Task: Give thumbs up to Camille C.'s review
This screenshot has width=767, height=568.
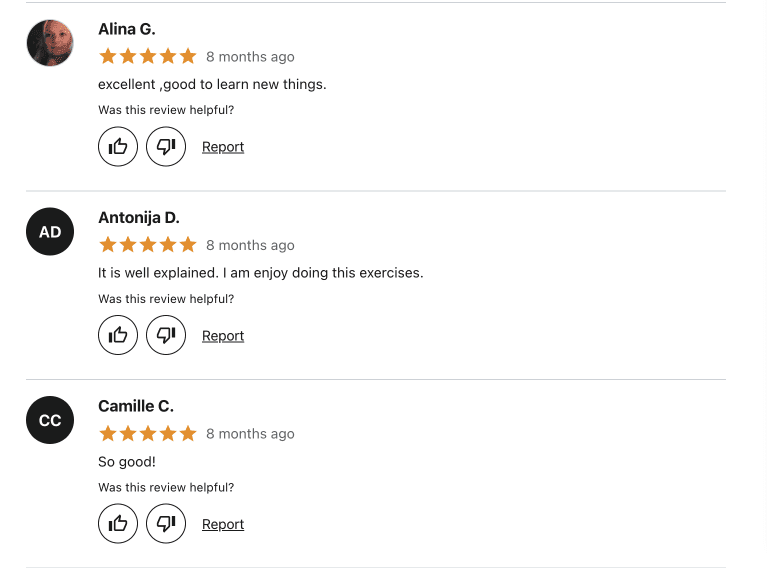Action: pyautogui.click(x=118, y=524)
